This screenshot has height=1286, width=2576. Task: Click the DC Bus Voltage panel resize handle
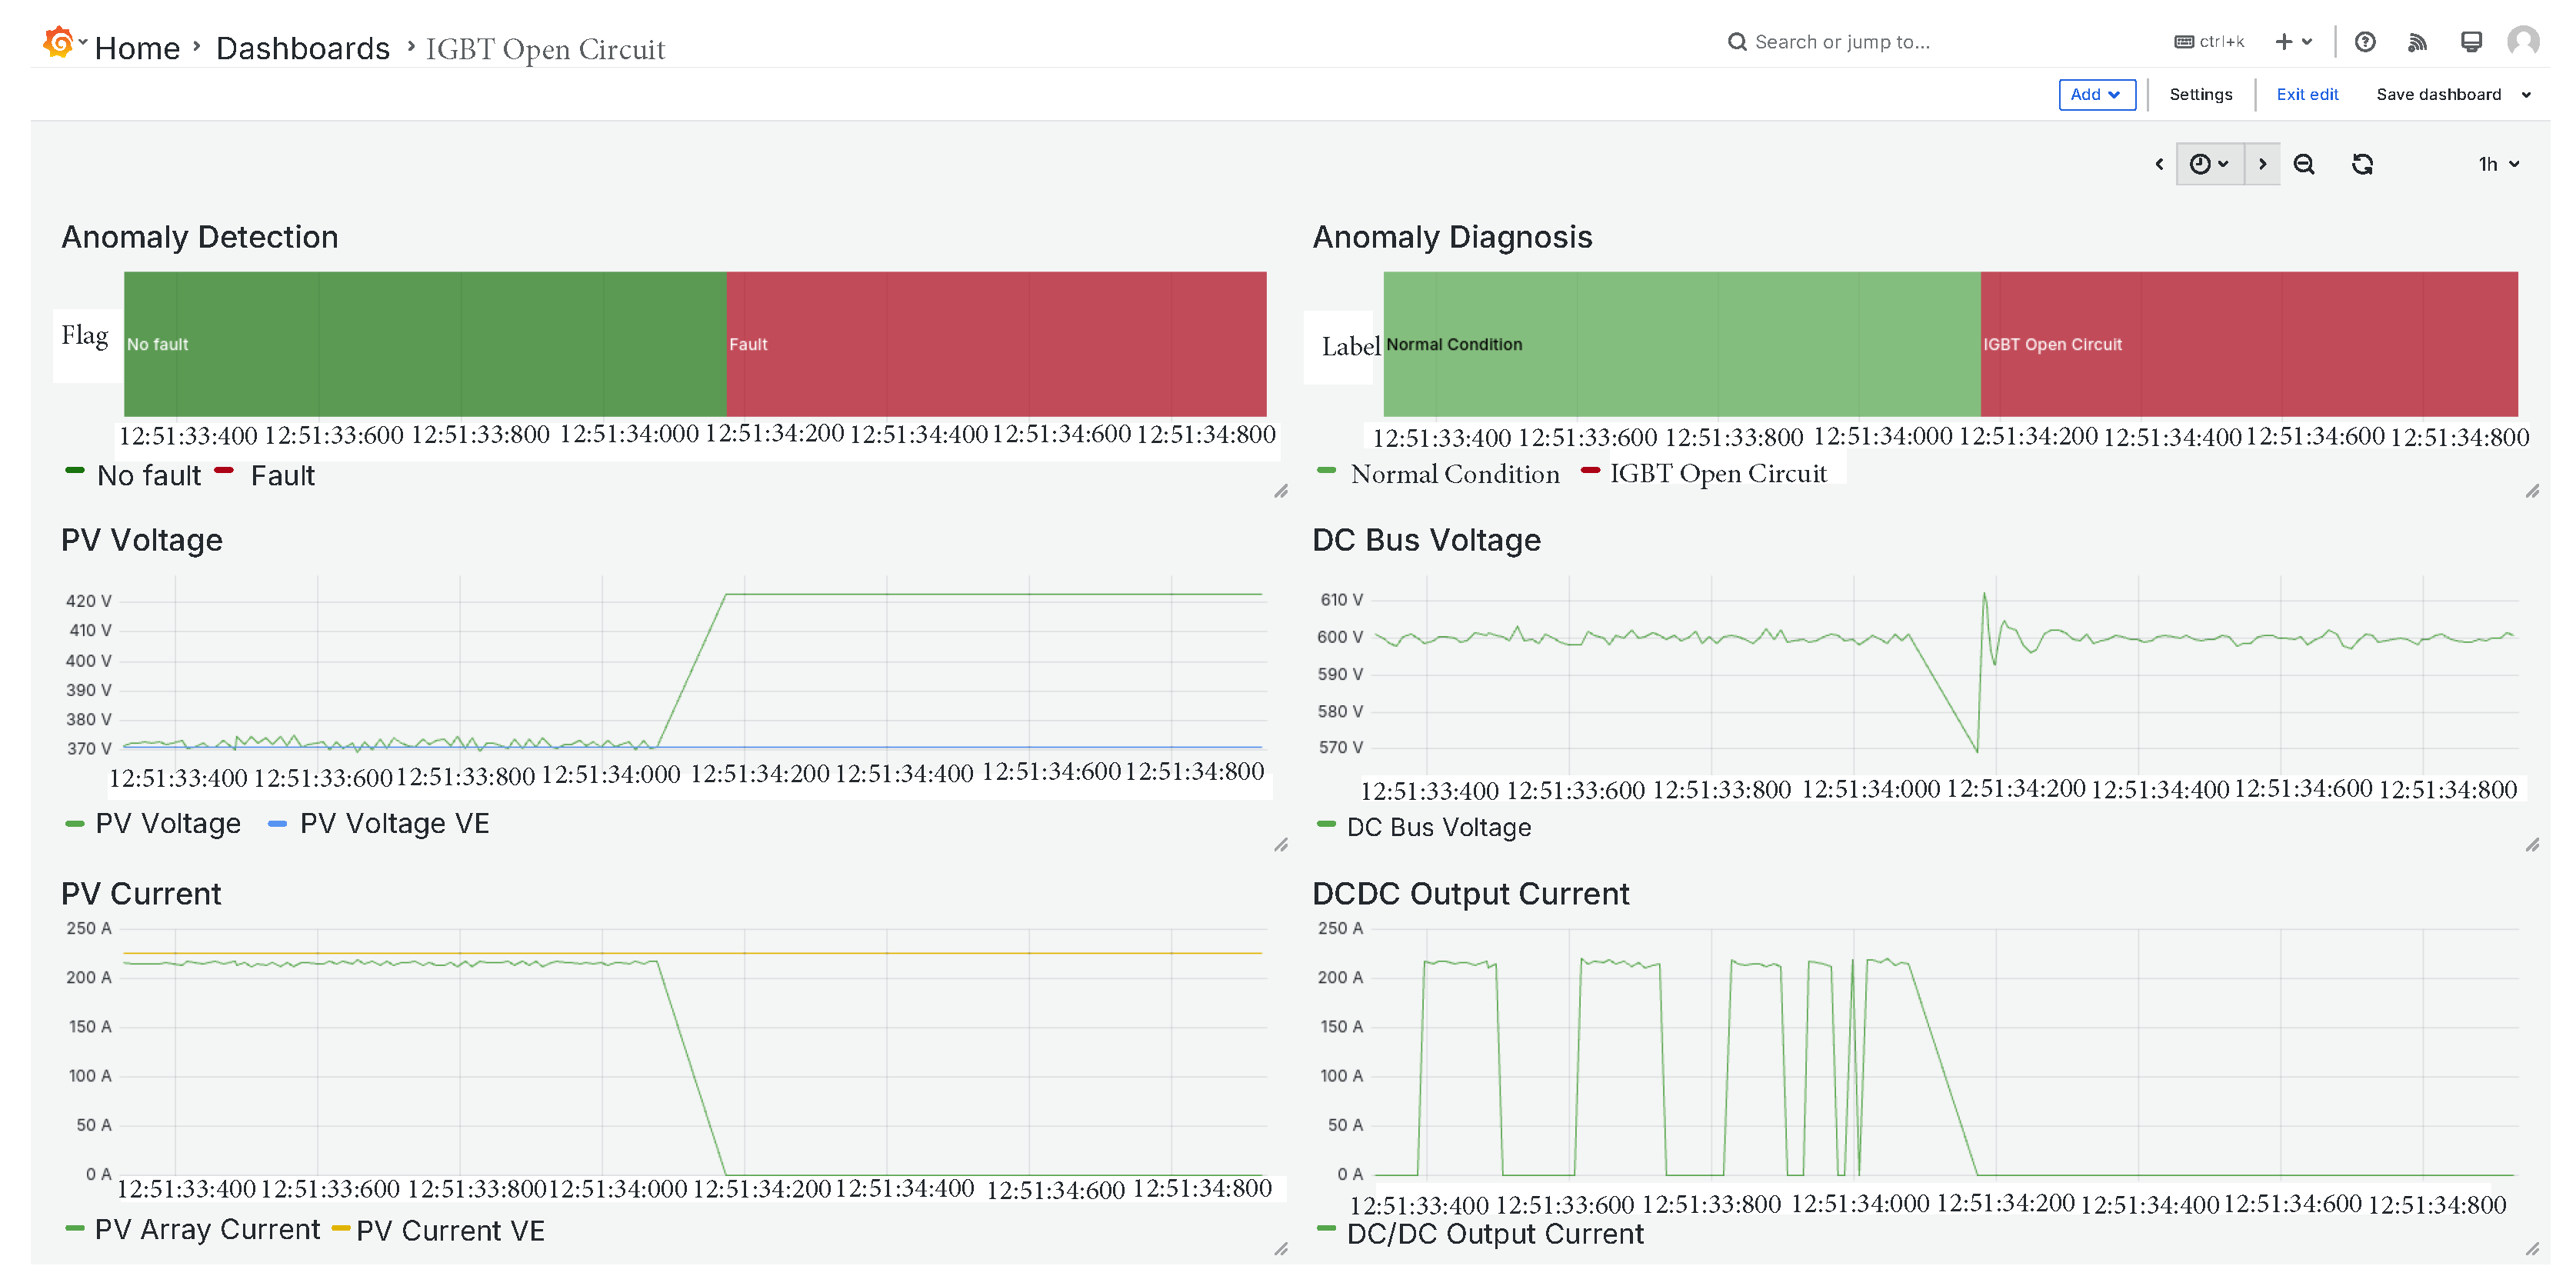(2532, 845)
